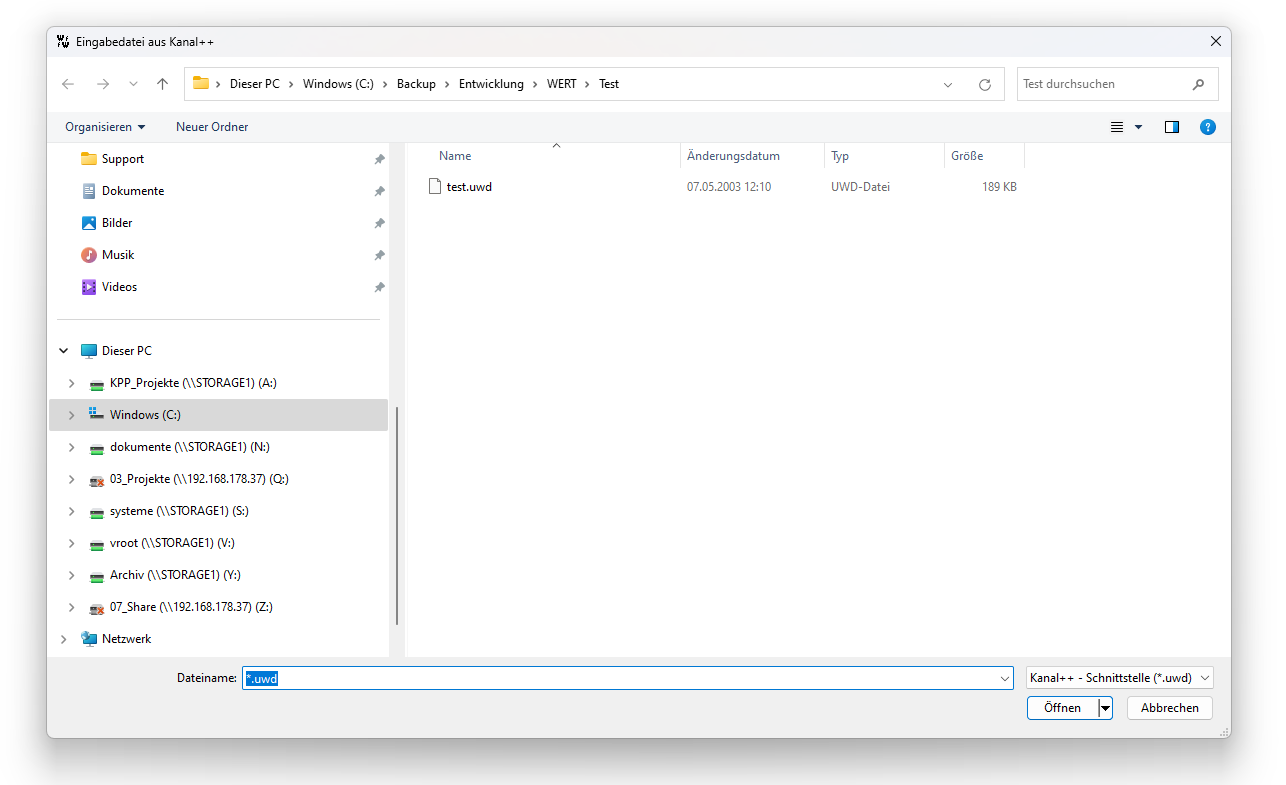The image size is (1286, 785).
Task: Open the Musik quick access folder
Action: (117, 255)
